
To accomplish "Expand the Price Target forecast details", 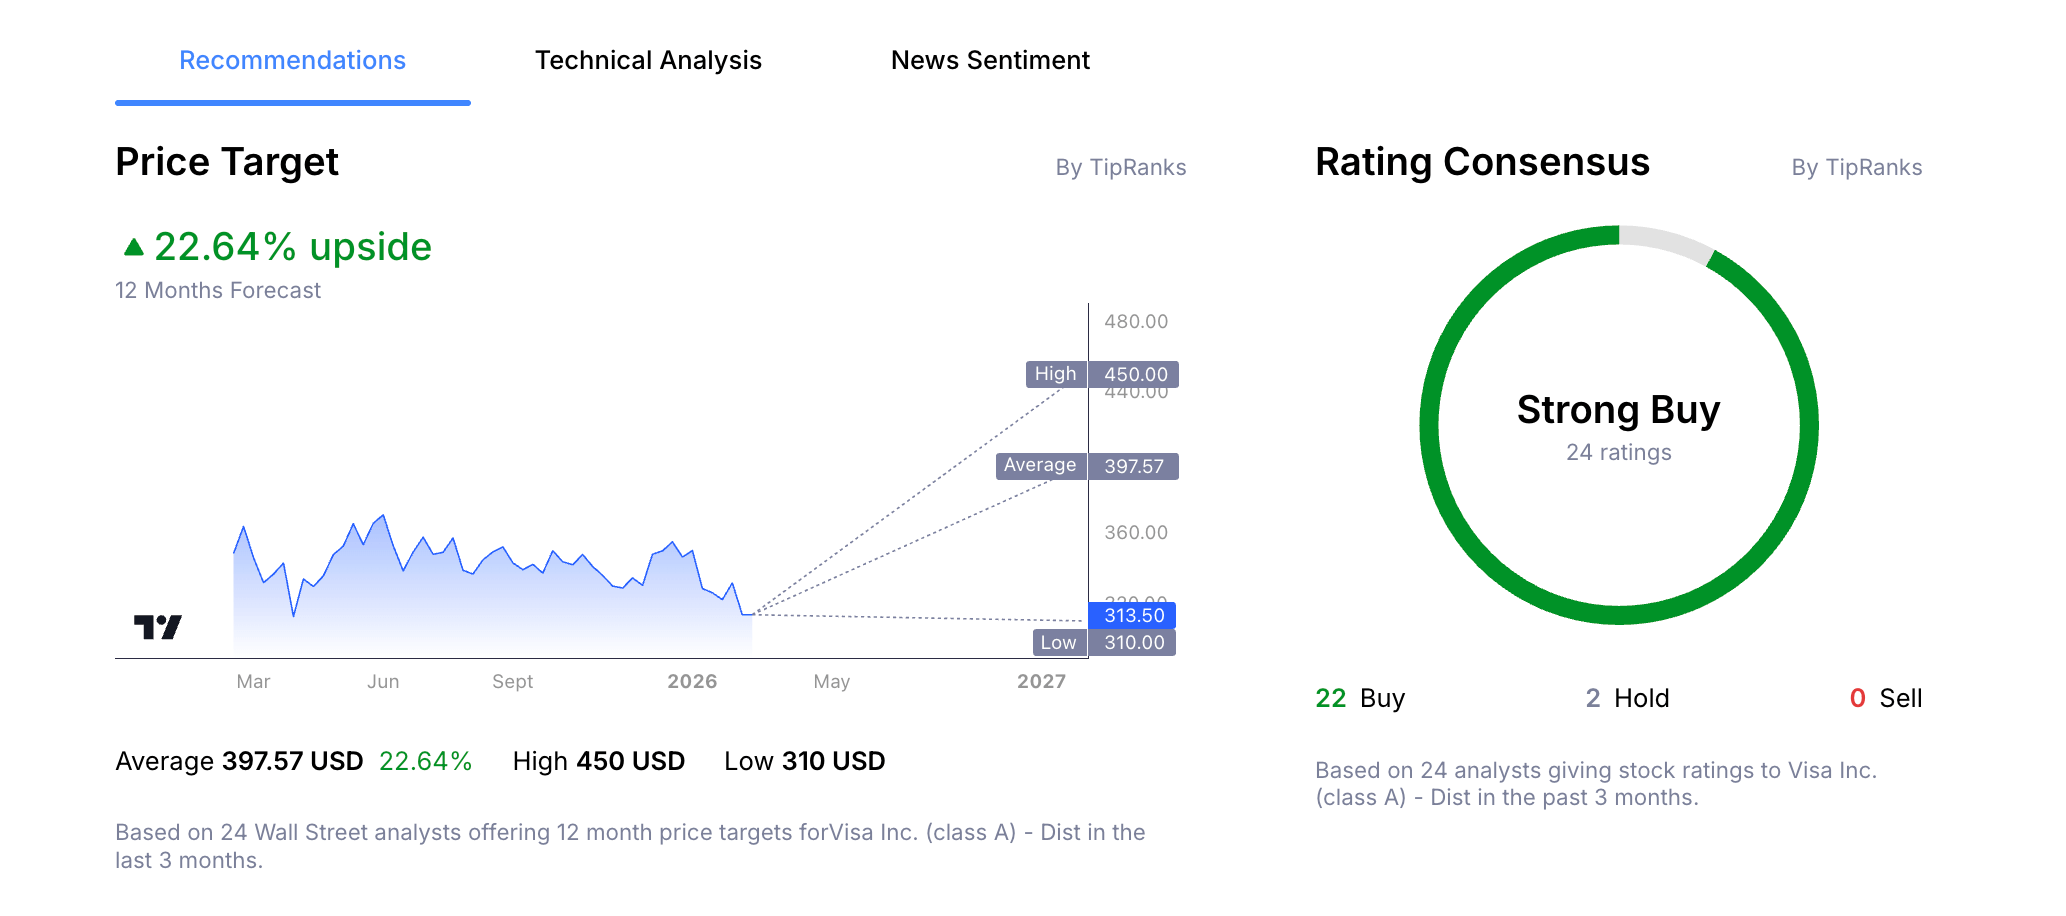I will [226, 161].
